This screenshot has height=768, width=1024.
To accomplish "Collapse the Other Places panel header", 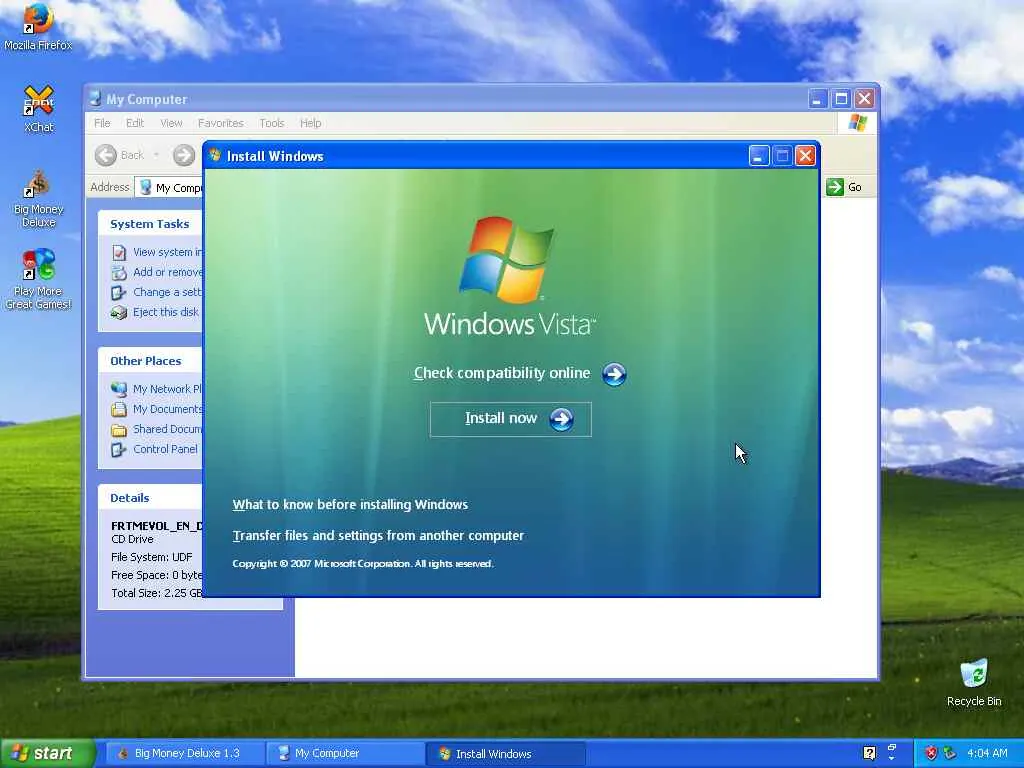I will 150,361.
